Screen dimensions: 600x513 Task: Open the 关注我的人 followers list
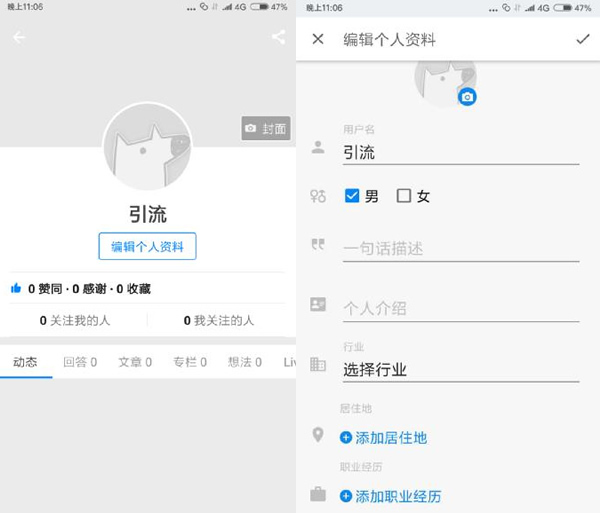75,321
